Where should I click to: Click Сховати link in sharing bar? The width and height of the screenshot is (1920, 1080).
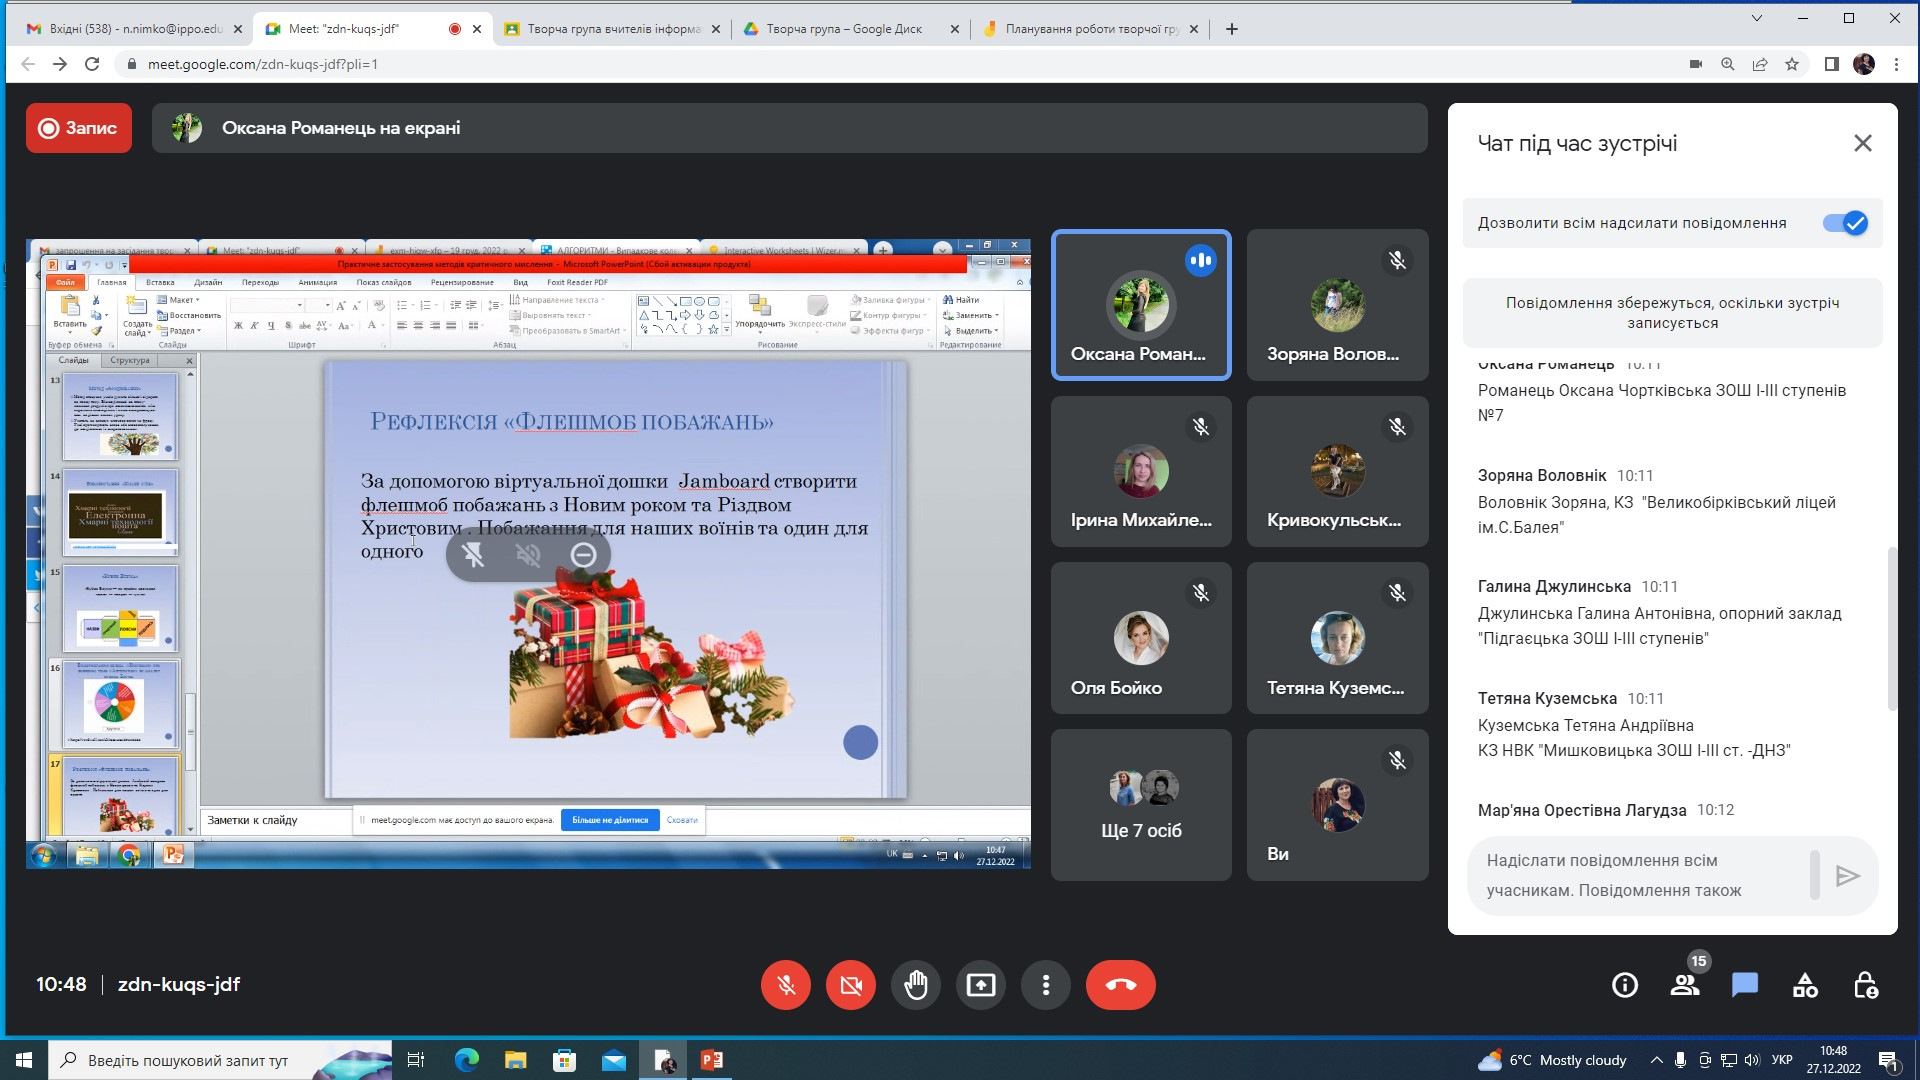tap(682, 820)
